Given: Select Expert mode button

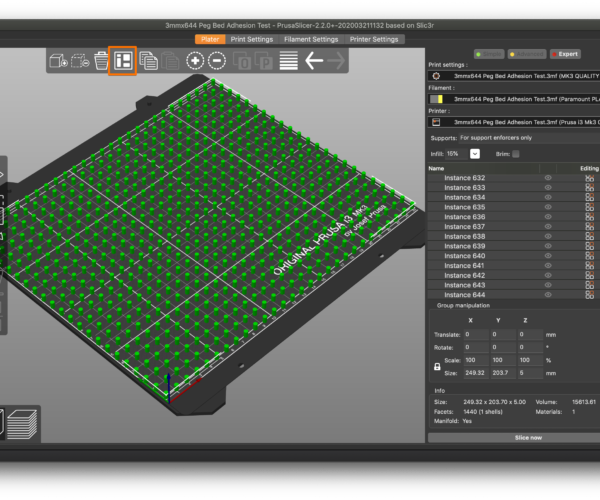Looking at the screenshot, I should pyautogui.click(x=565, y=54).
